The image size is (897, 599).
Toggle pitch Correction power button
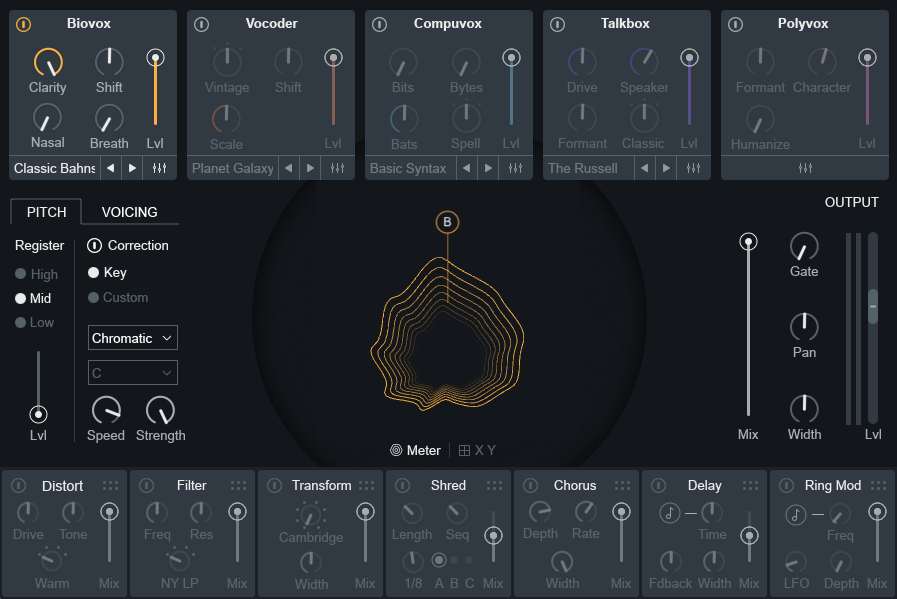pyautogui.click(x=94, y=246)
